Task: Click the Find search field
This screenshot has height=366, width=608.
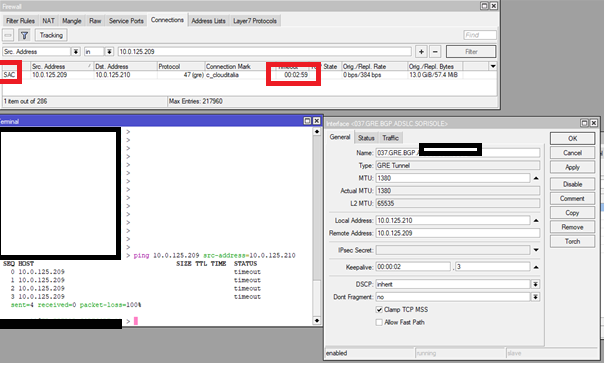Action: (x=480, y=35)
